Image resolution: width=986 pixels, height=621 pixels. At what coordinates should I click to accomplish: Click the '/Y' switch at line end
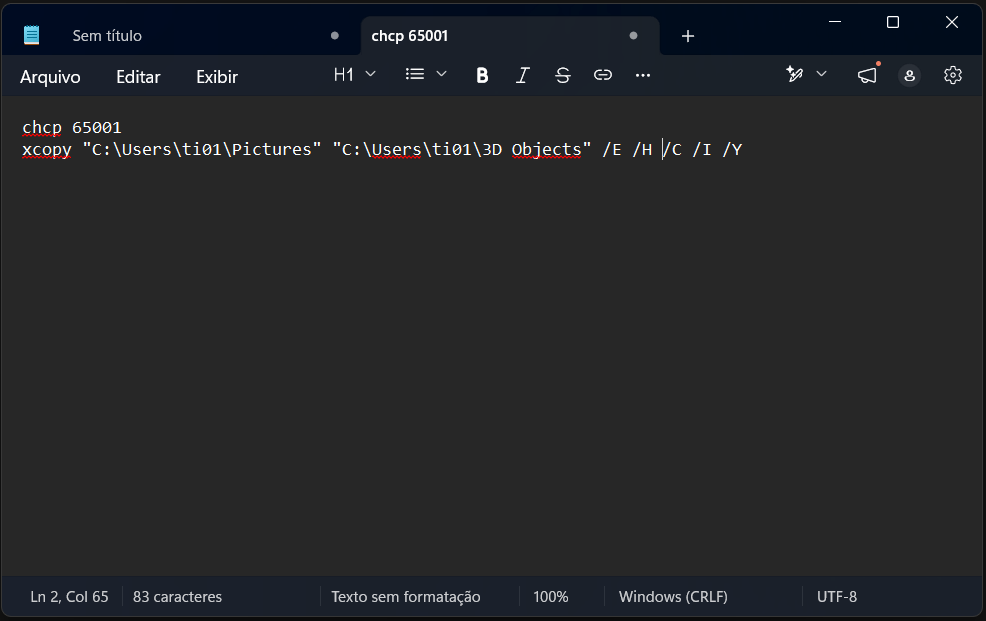point(733,150)
